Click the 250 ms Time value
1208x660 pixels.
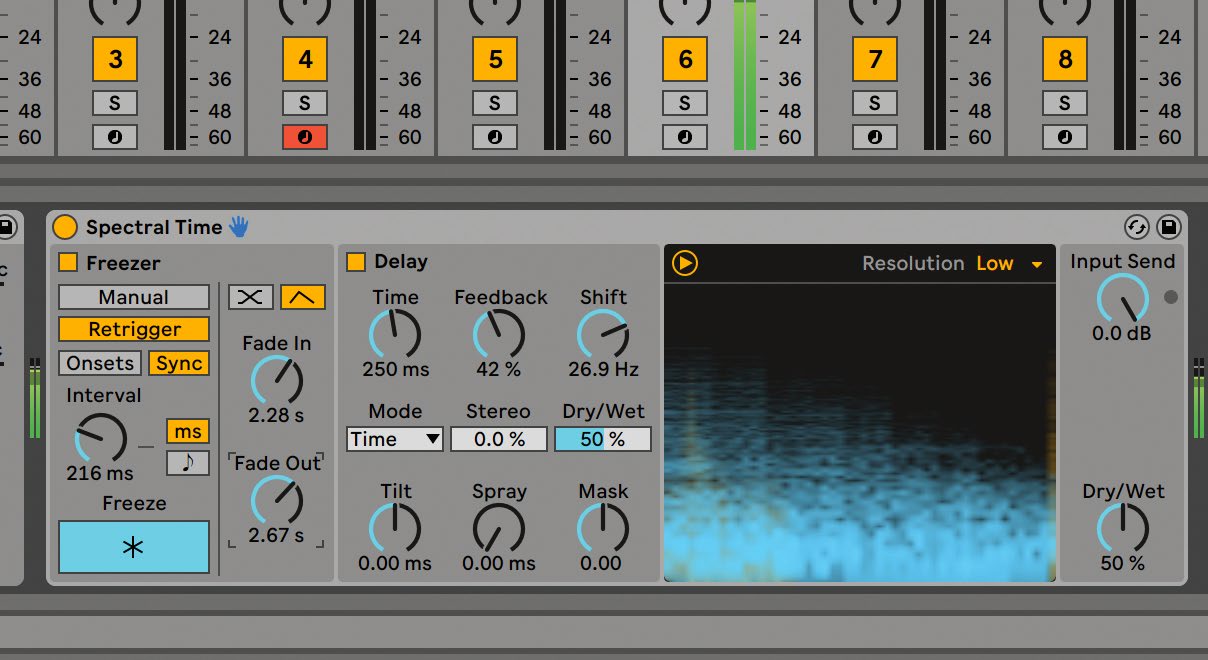395,369
